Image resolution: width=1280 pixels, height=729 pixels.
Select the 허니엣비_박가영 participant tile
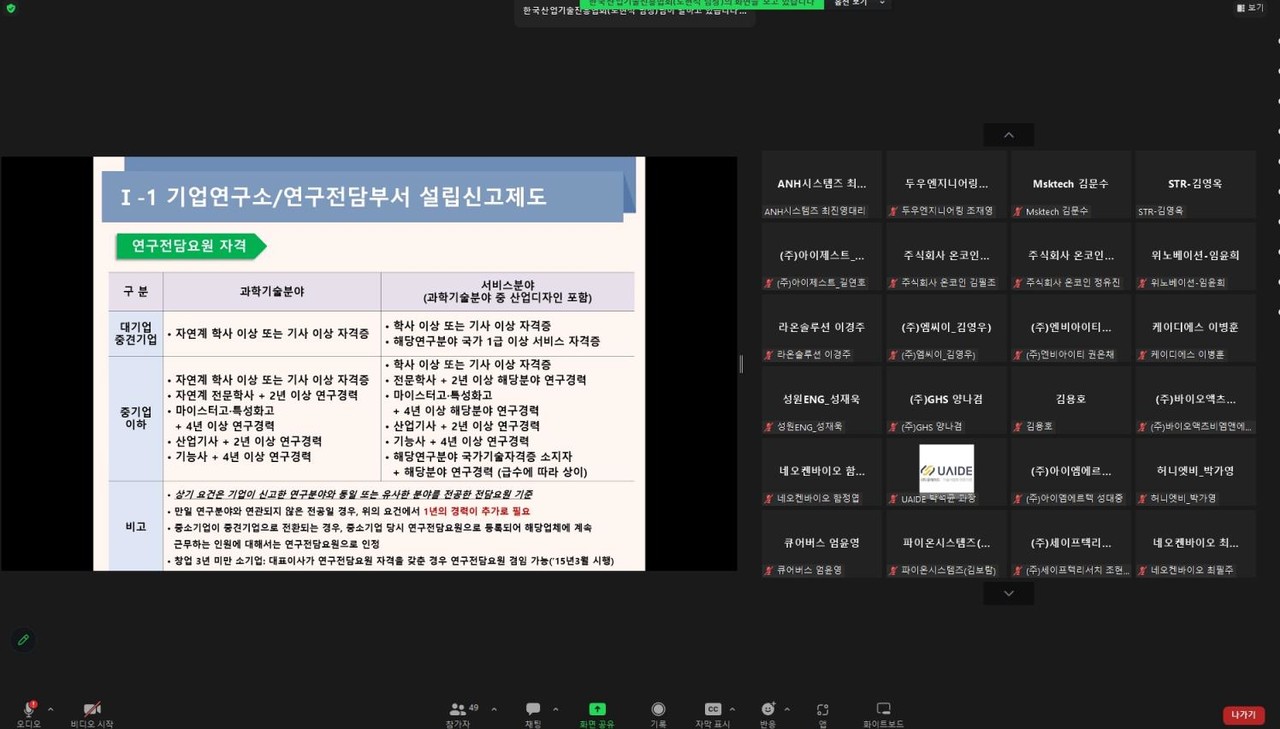tap(1195, 472)
